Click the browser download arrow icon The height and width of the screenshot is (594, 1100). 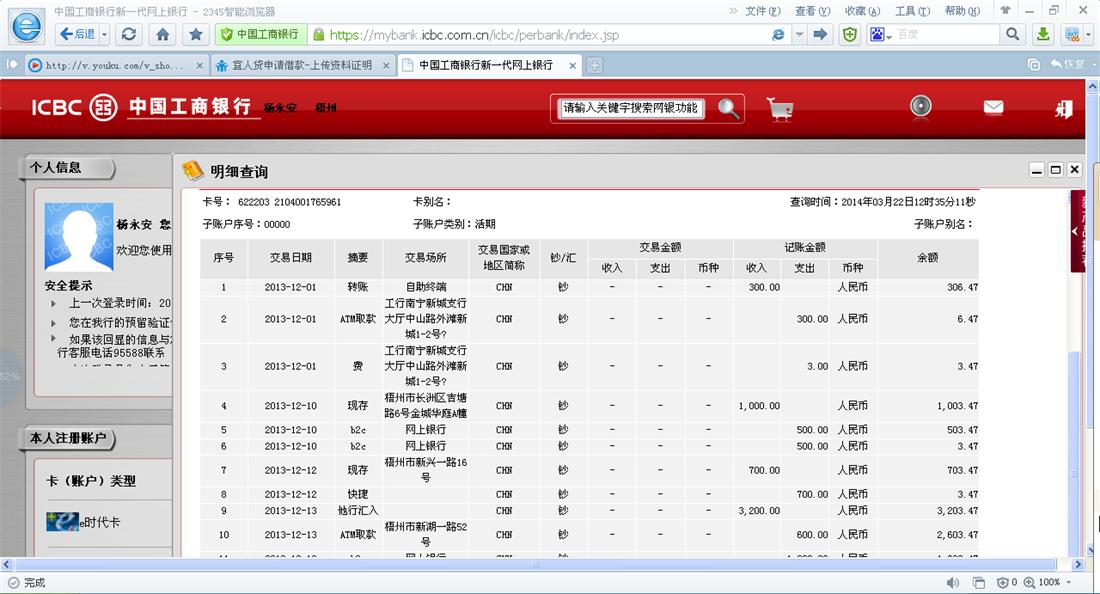coord(1042,34)
